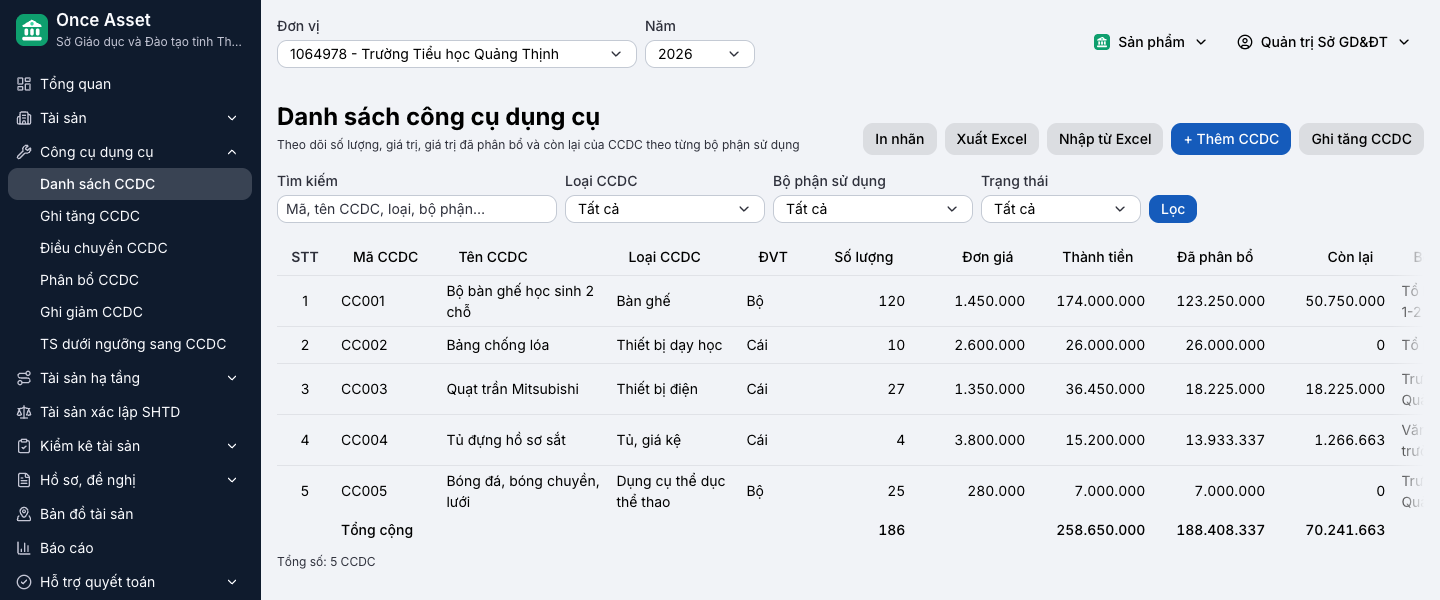Click the CC001 code cell
The image size is (1440, 600).
click(363, 301)
